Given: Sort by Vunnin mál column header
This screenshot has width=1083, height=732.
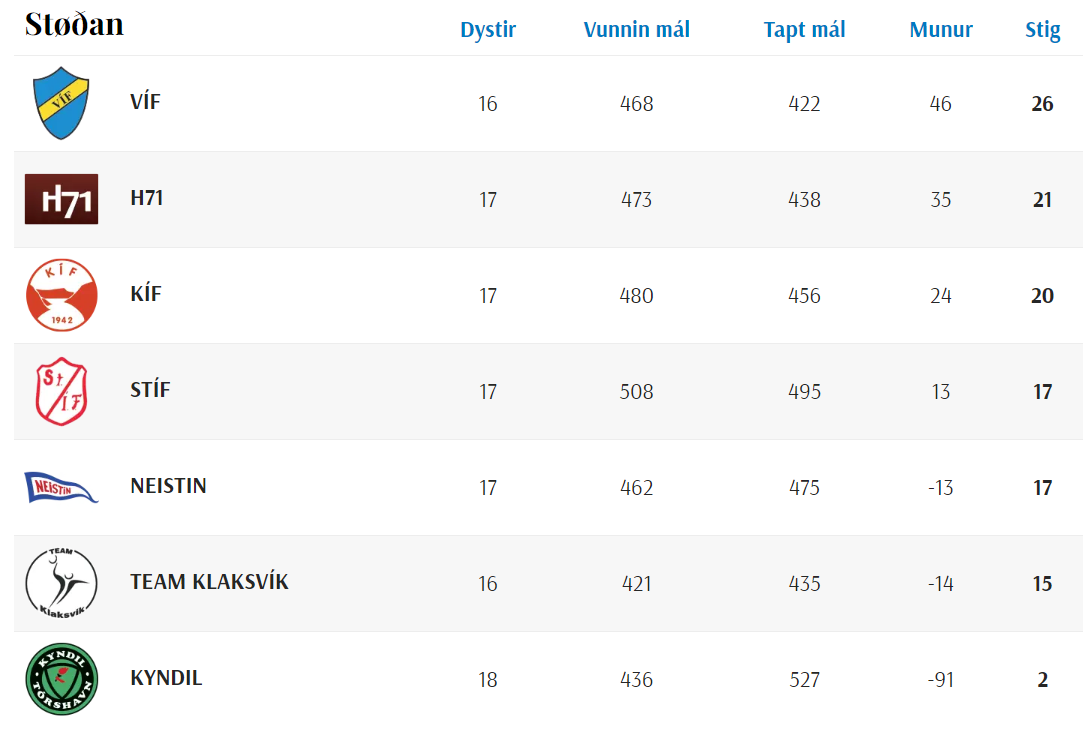Looking at the screenshot, I should (x=636, y=30).
